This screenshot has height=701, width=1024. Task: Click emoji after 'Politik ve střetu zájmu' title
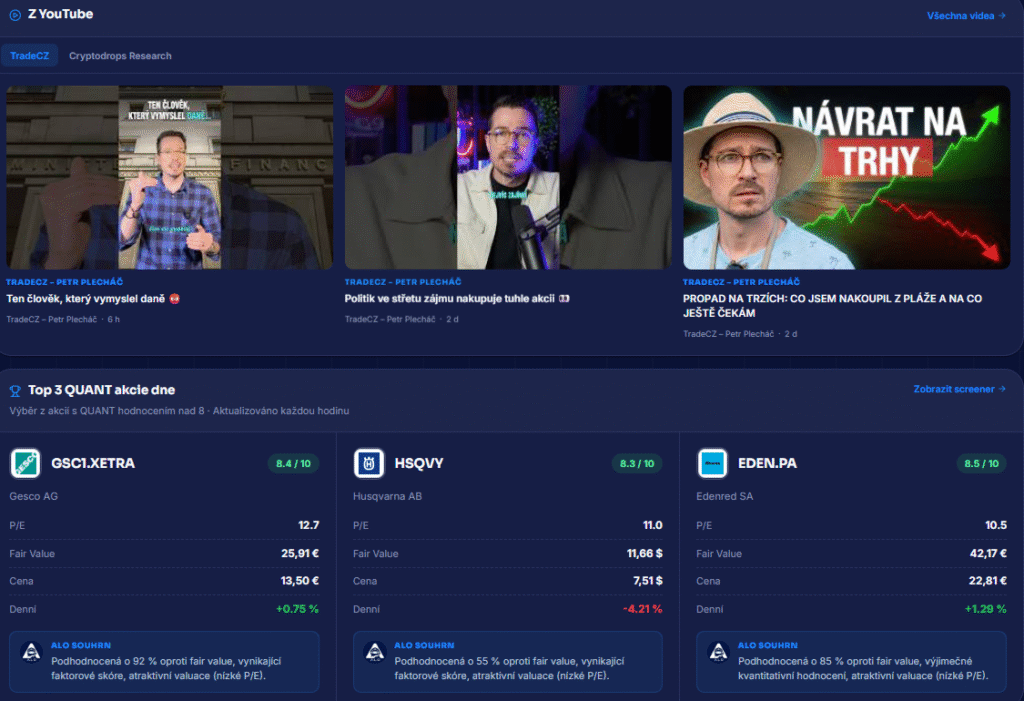[564, 299]
